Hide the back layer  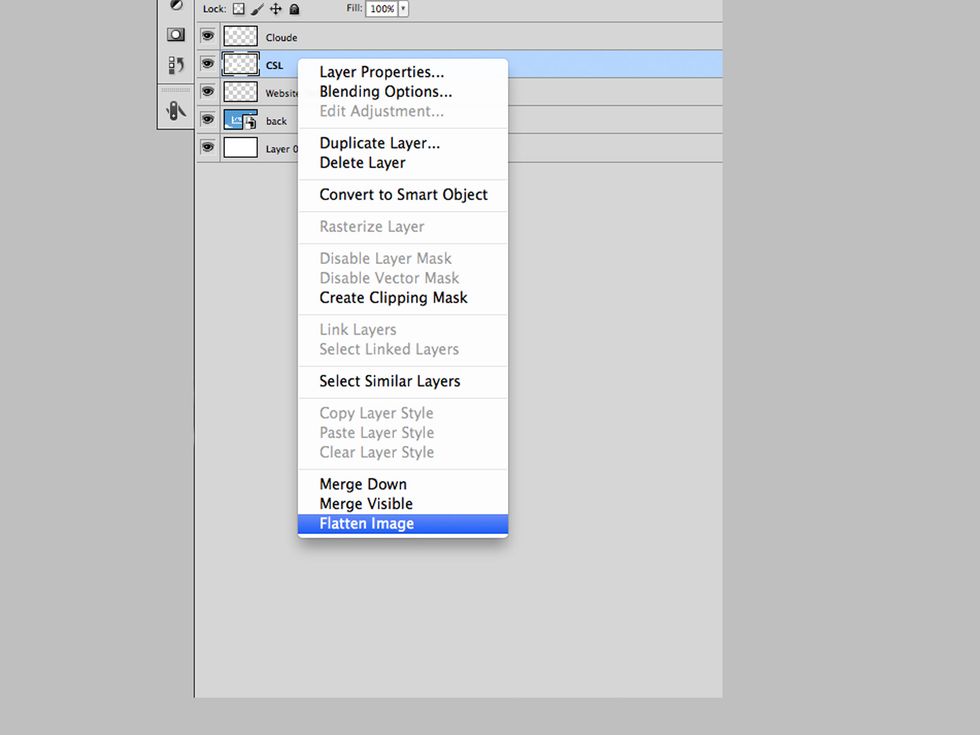[208, 119]
